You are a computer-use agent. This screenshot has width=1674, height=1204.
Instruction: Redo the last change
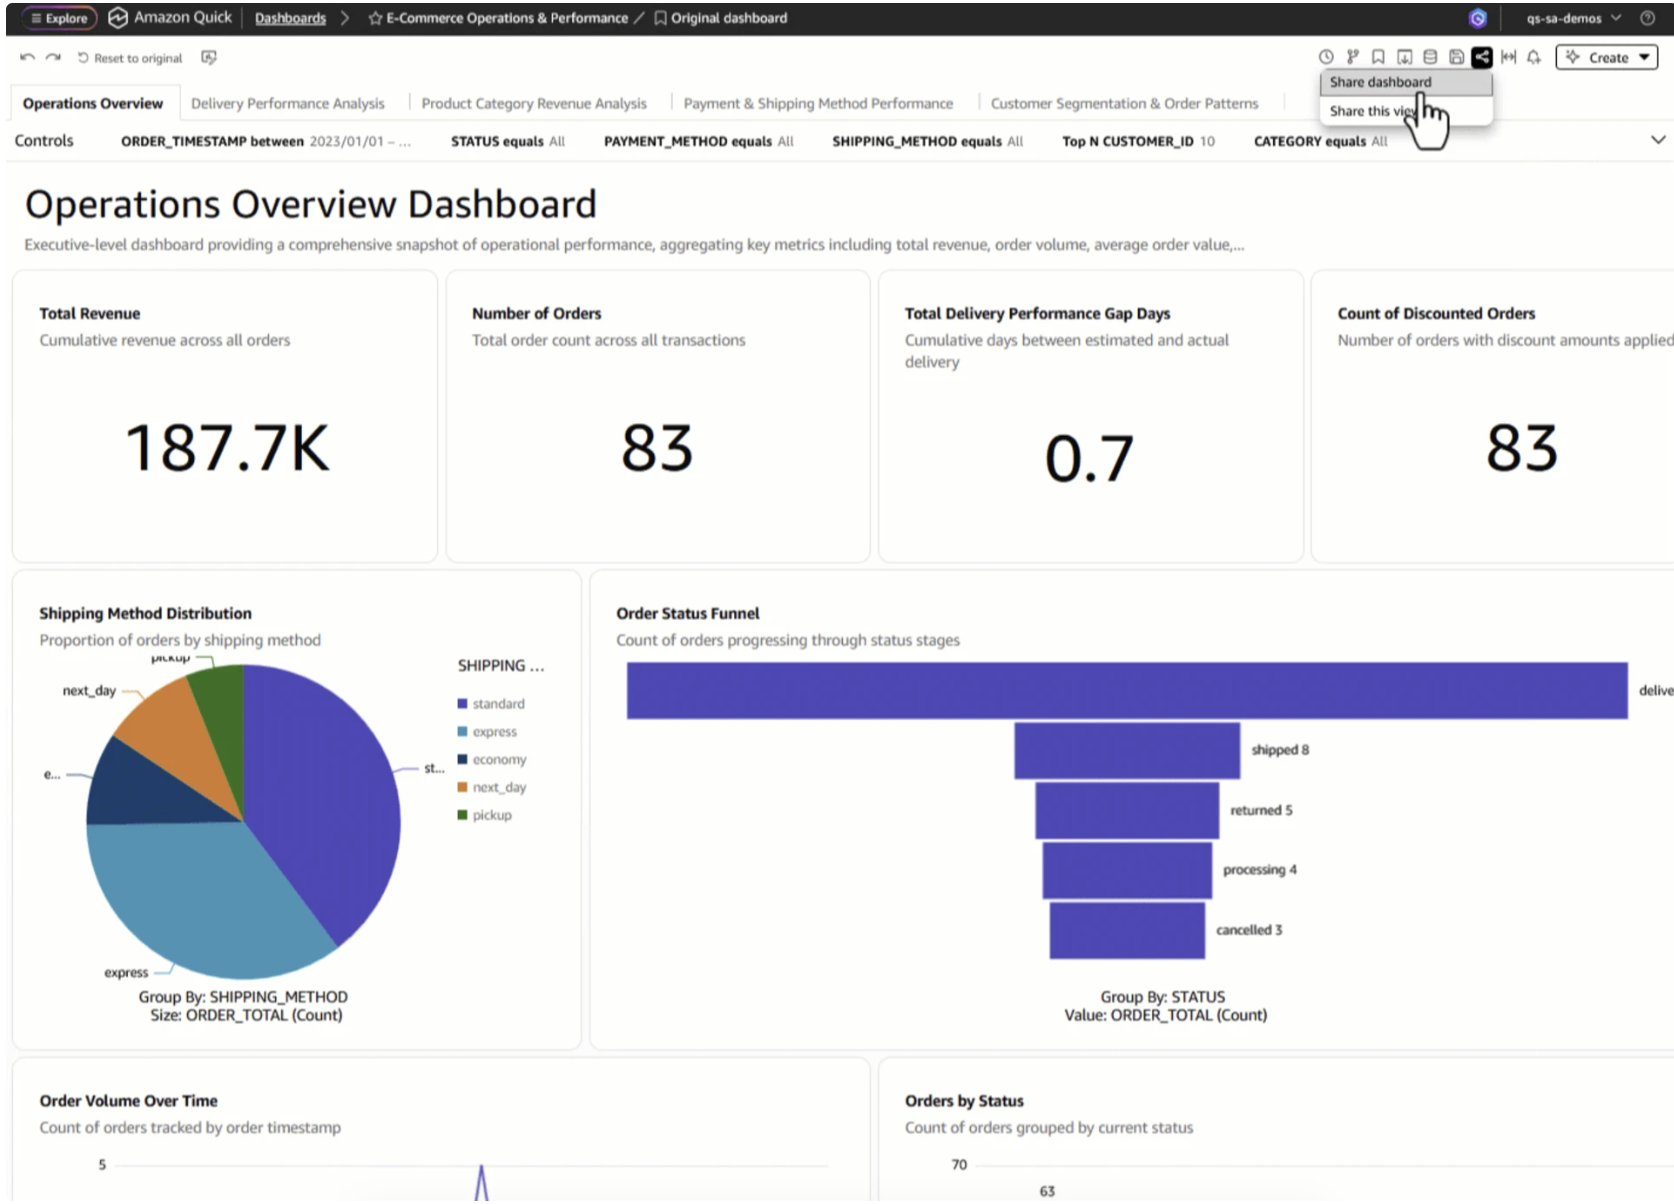pos(53,58)
